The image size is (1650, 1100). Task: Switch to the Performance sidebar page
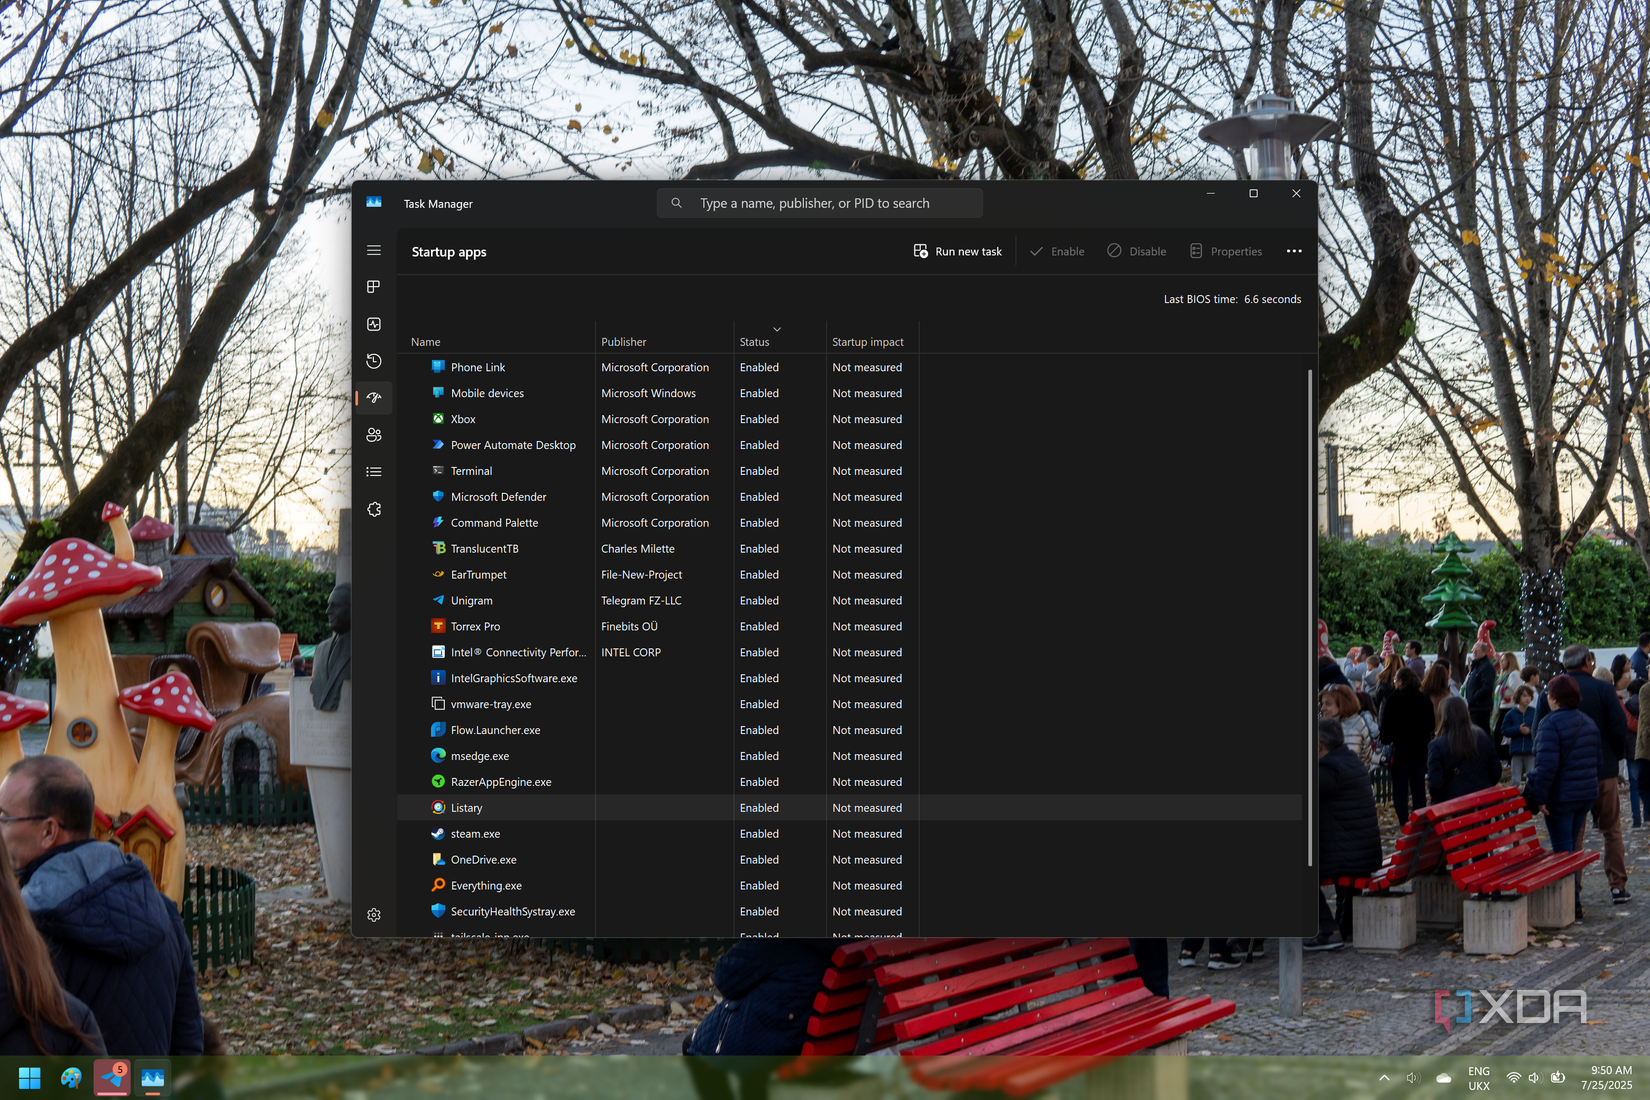pos(374,324)
